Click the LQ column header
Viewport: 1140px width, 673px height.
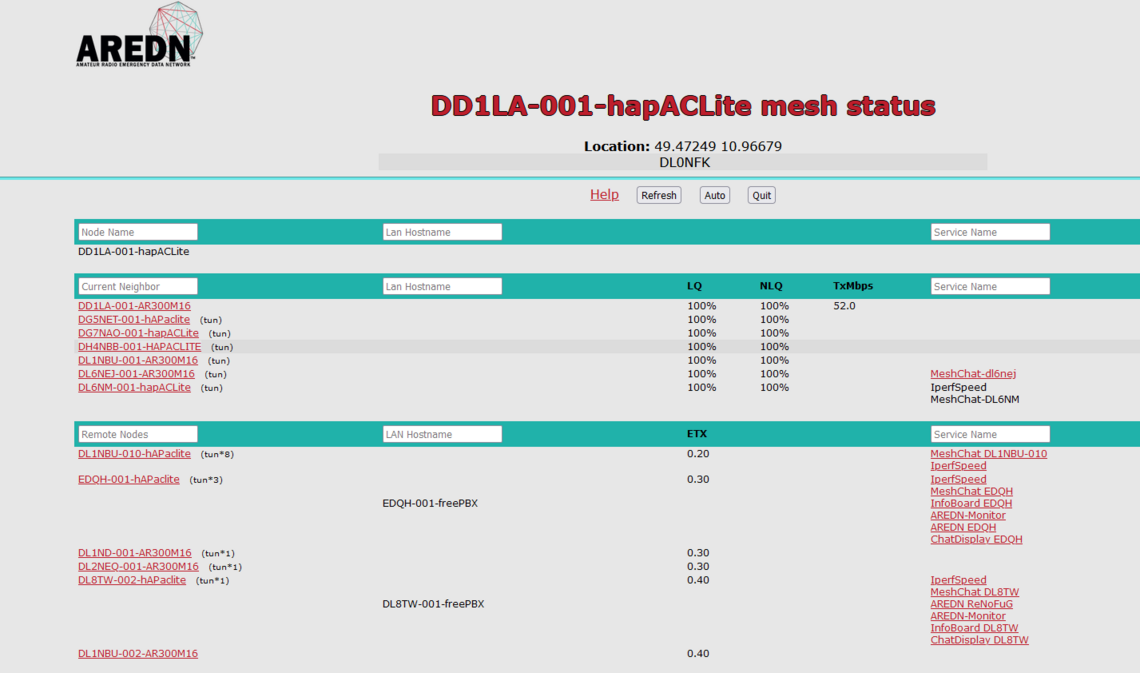[x=694, y=286]
